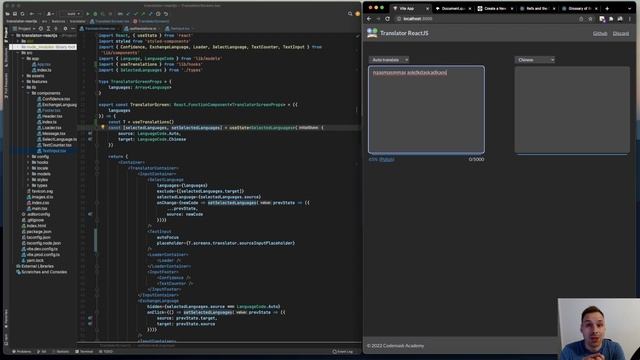Open the Project view dropdown

(23, 29)
